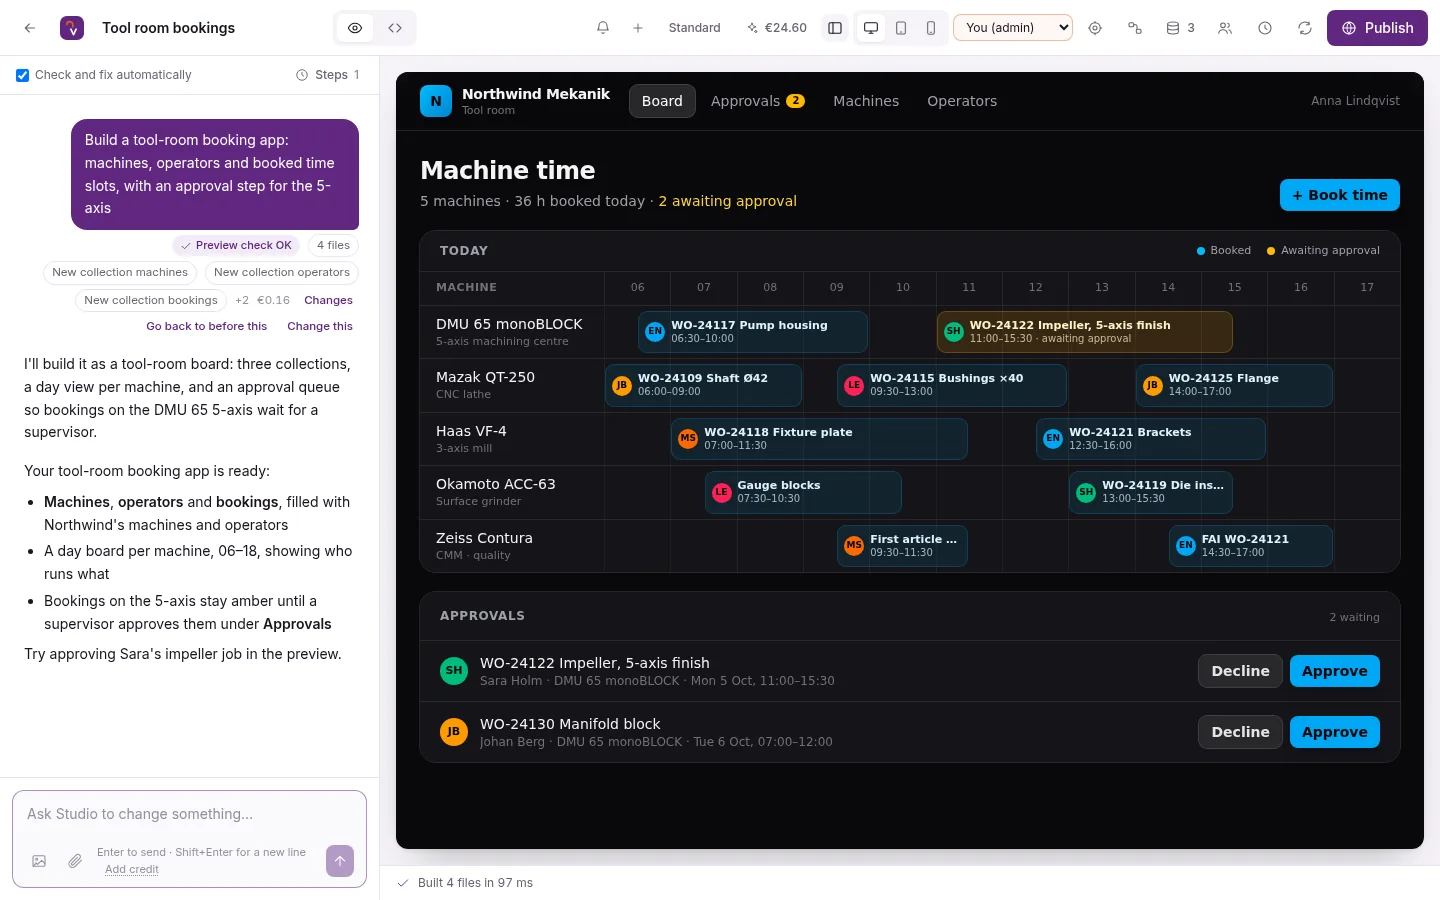
Task: Refresh the preview
Action: [1305, 28]
